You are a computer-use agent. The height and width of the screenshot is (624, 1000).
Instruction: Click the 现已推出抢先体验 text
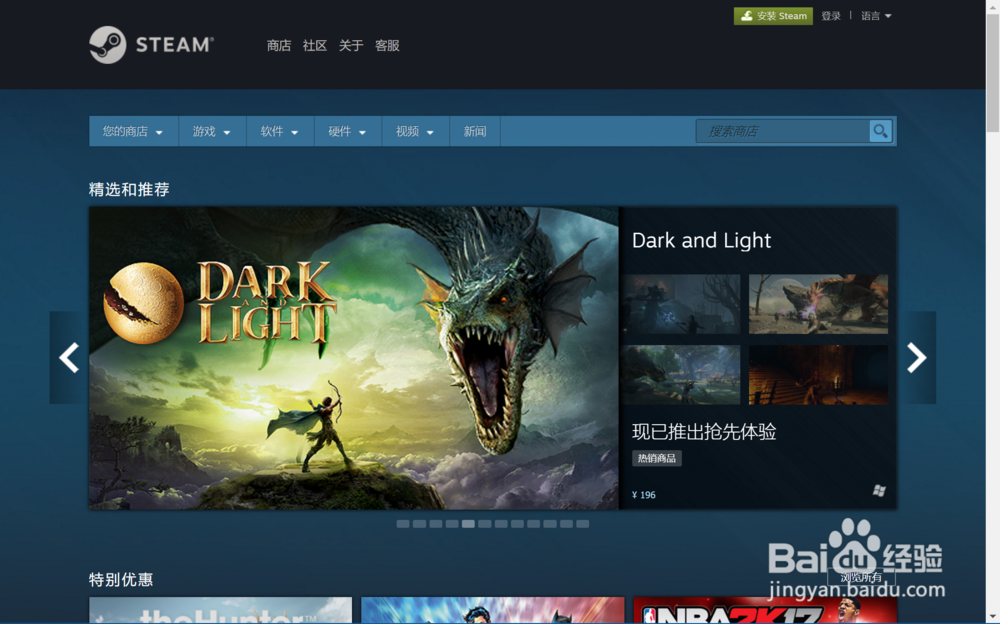tap(704, 432)
